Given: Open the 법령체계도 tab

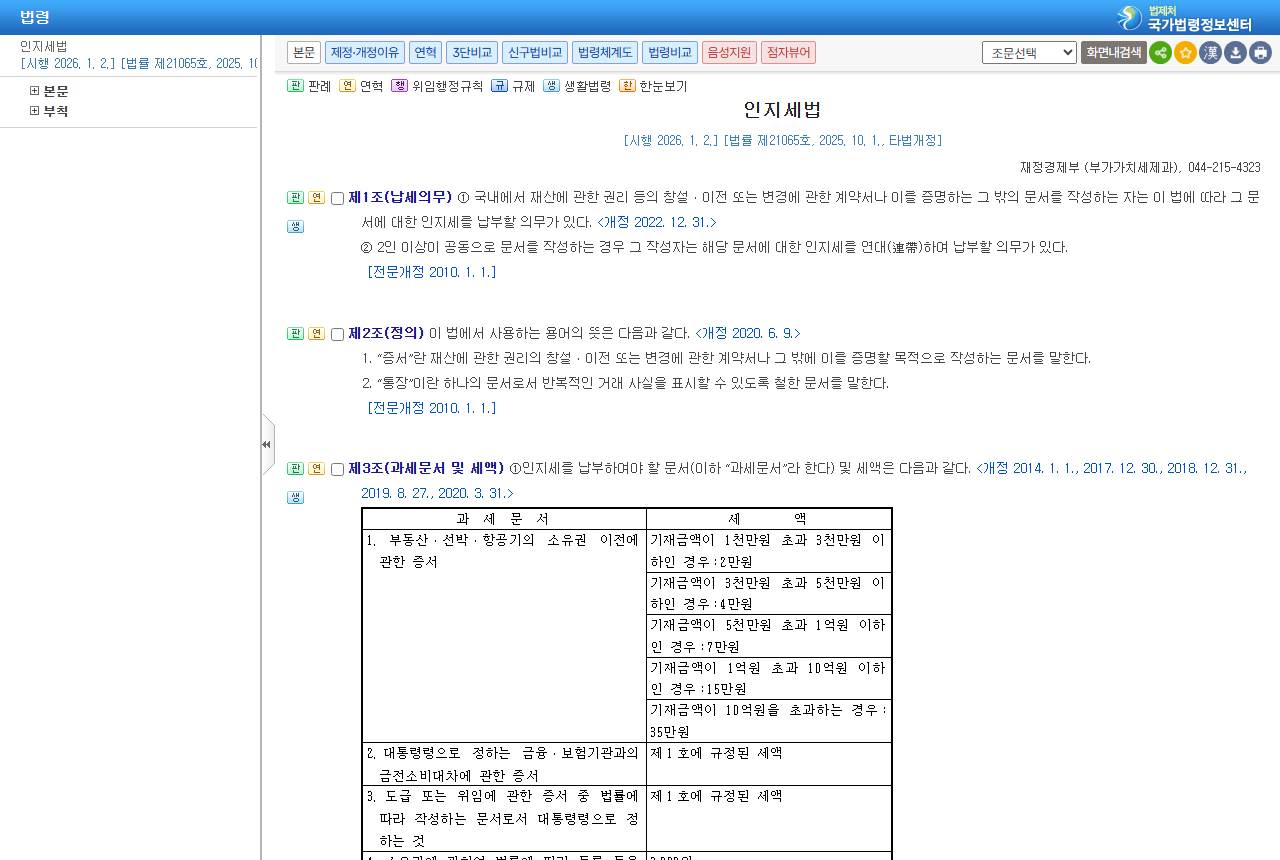Looking at the screenshot, I should pyautogui.click(x=605, y=52).
